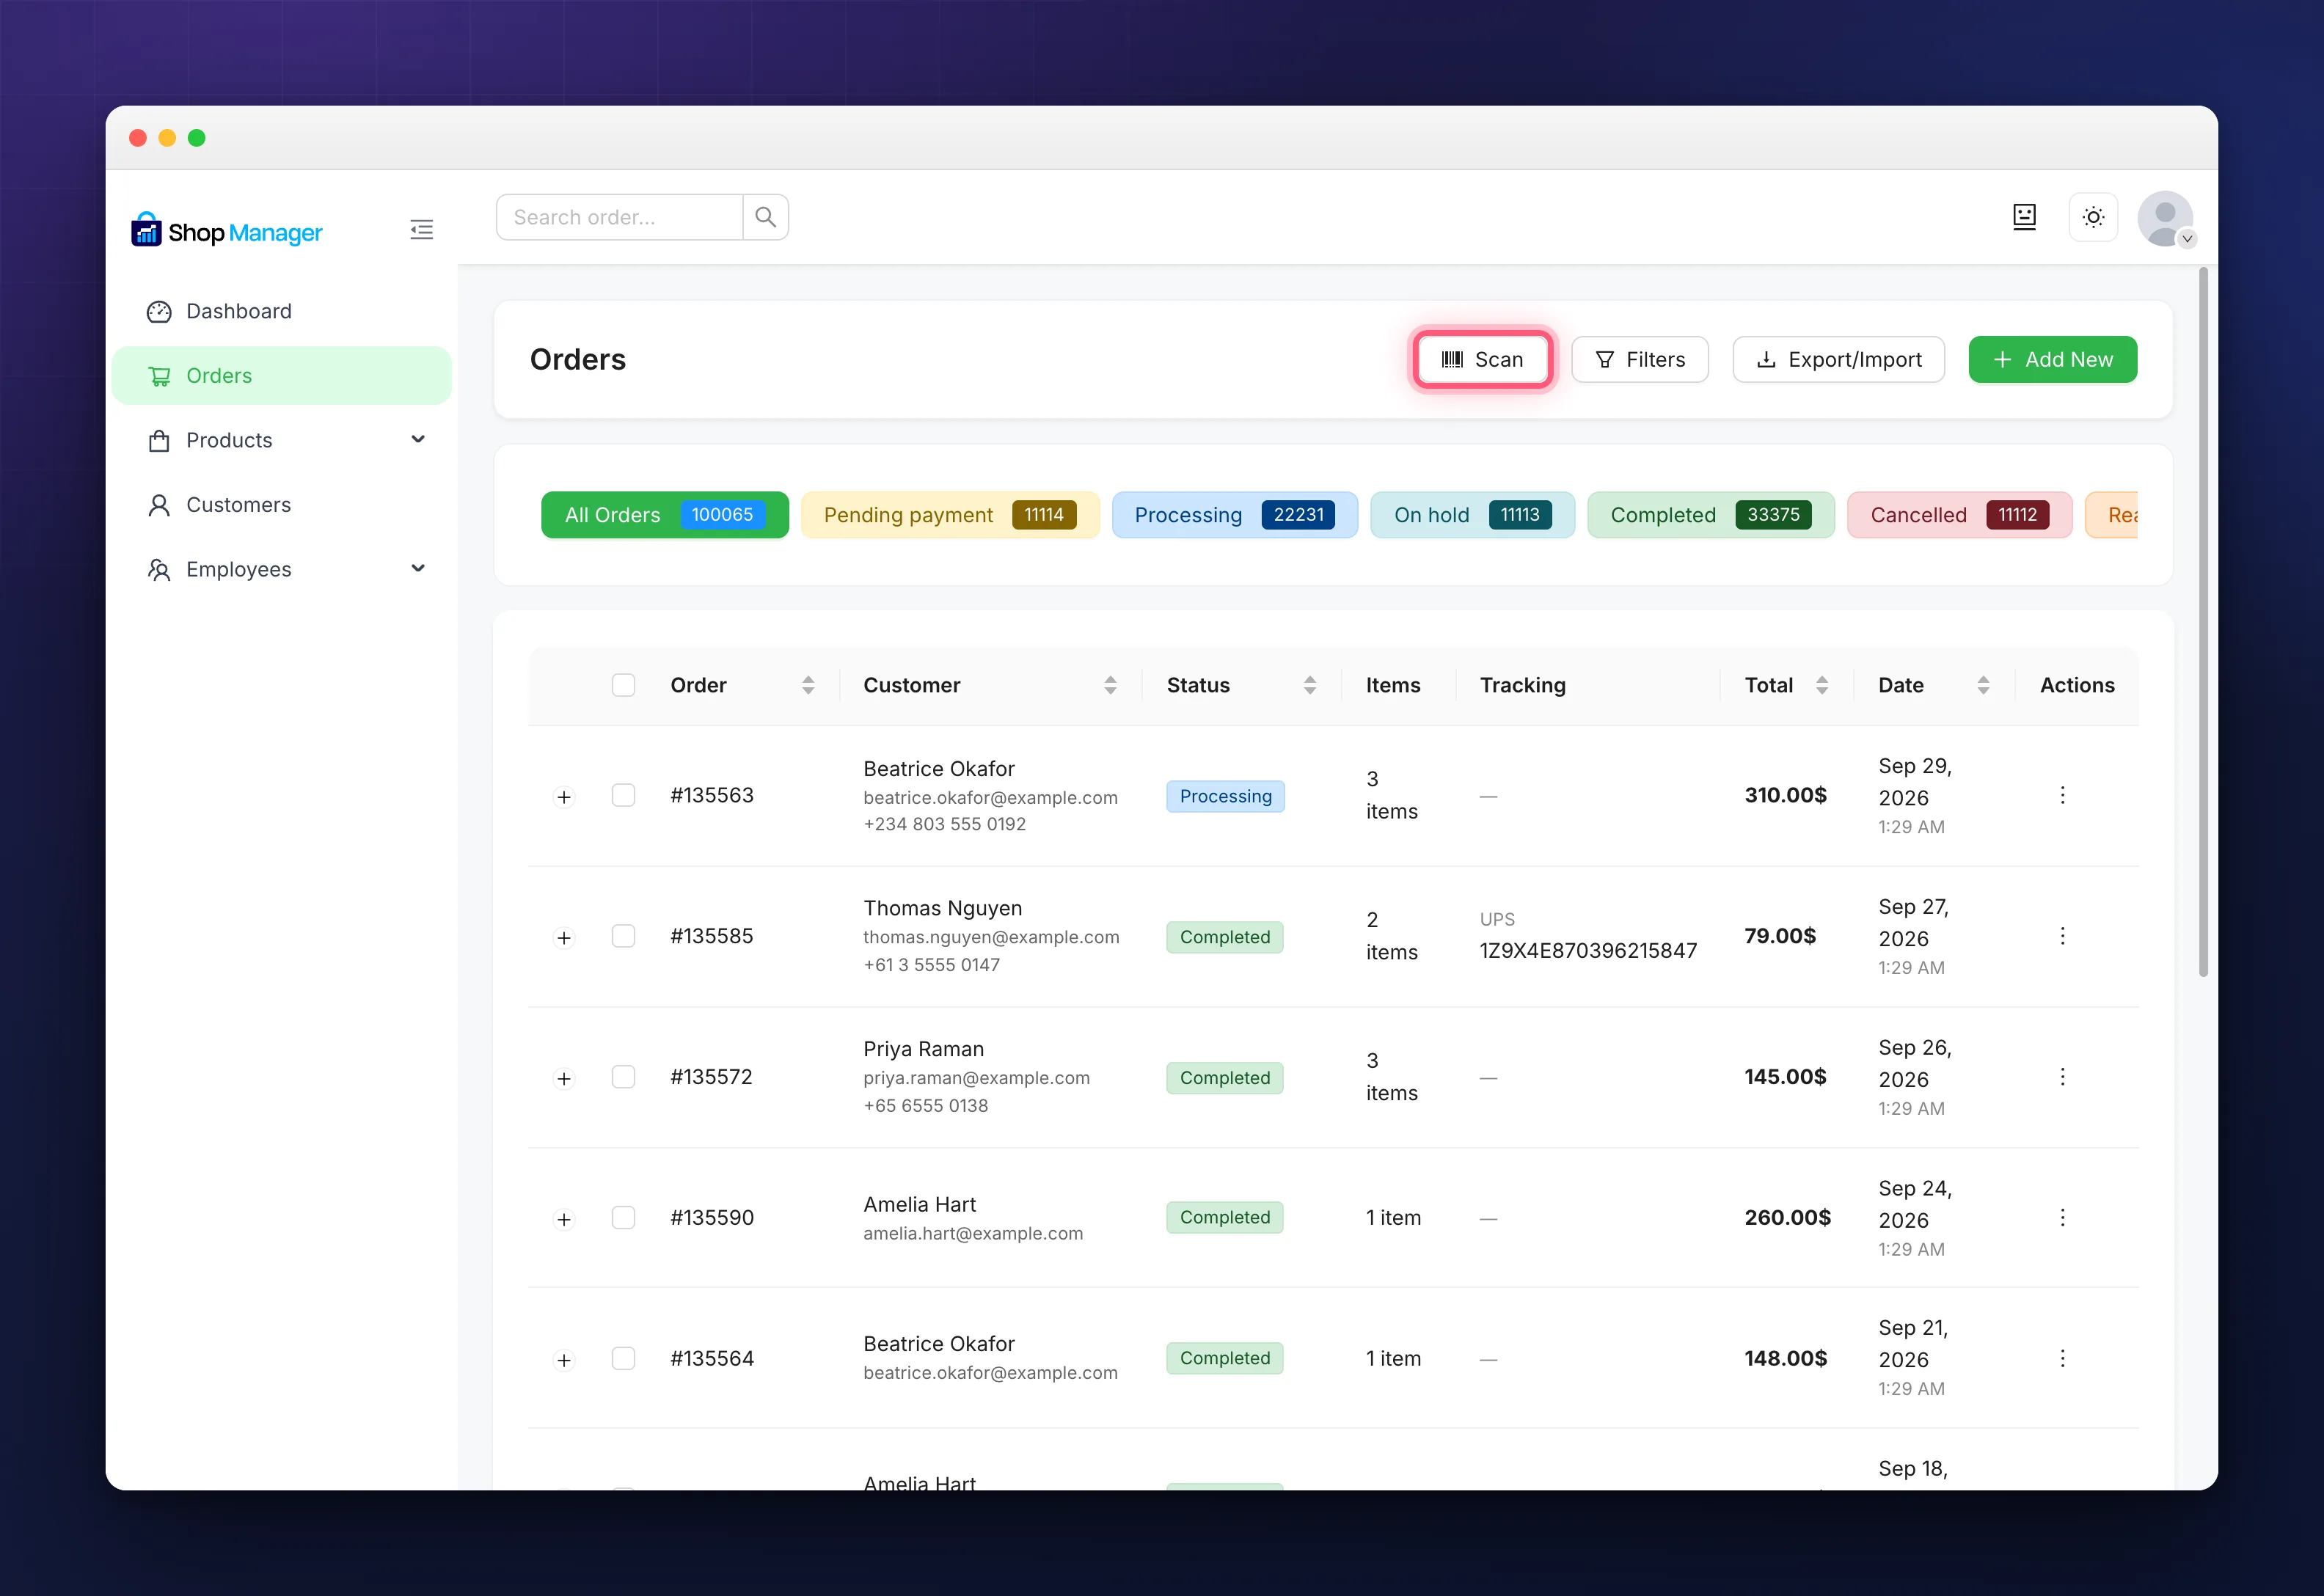The height and width of the screenshot is (1596, 2324).
Task: Open actions menu for order #135585
Action: click(x=2062, y=936)
